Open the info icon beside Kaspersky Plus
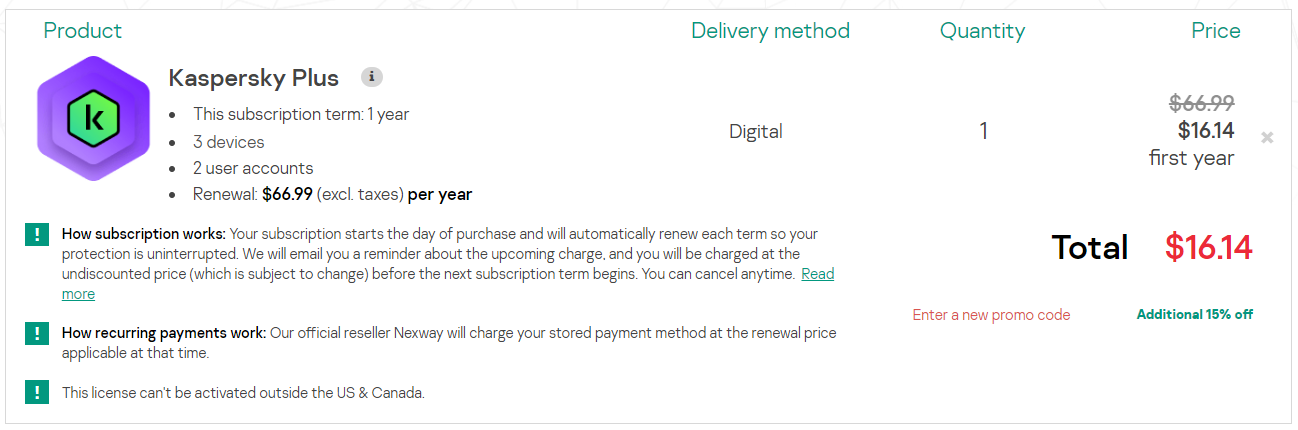Screen dimensions: 1298x430 point(372,77)
